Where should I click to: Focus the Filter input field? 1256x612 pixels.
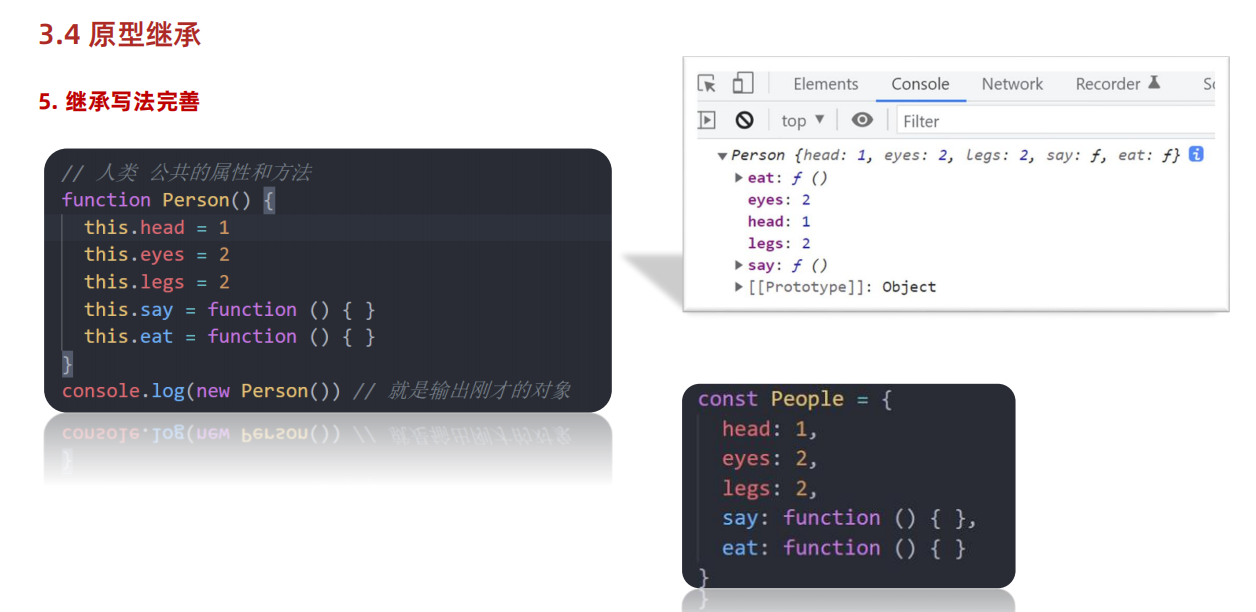(x=1055, y=121)
